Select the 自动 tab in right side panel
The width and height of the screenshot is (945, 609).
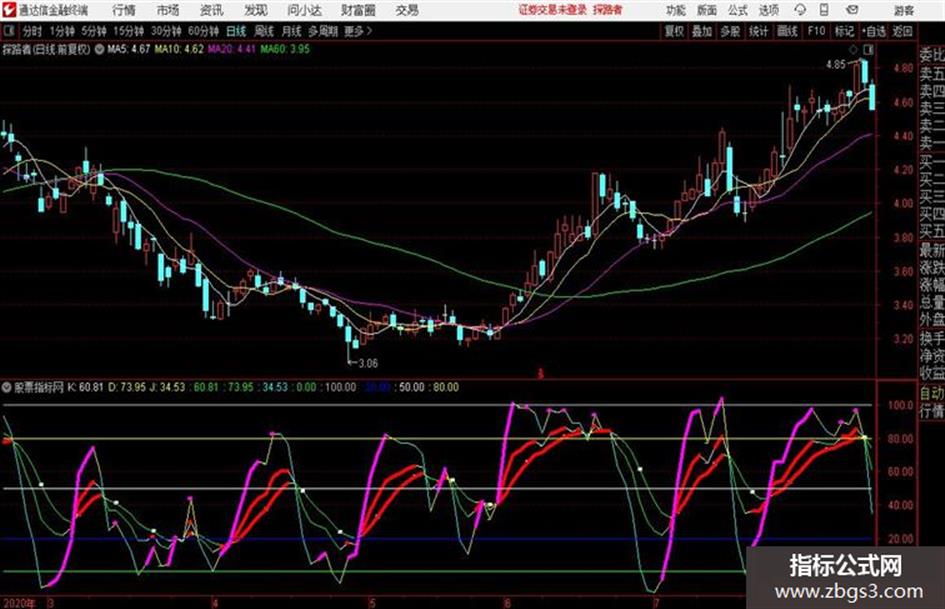pyautogui.click(x=932, y=393)
